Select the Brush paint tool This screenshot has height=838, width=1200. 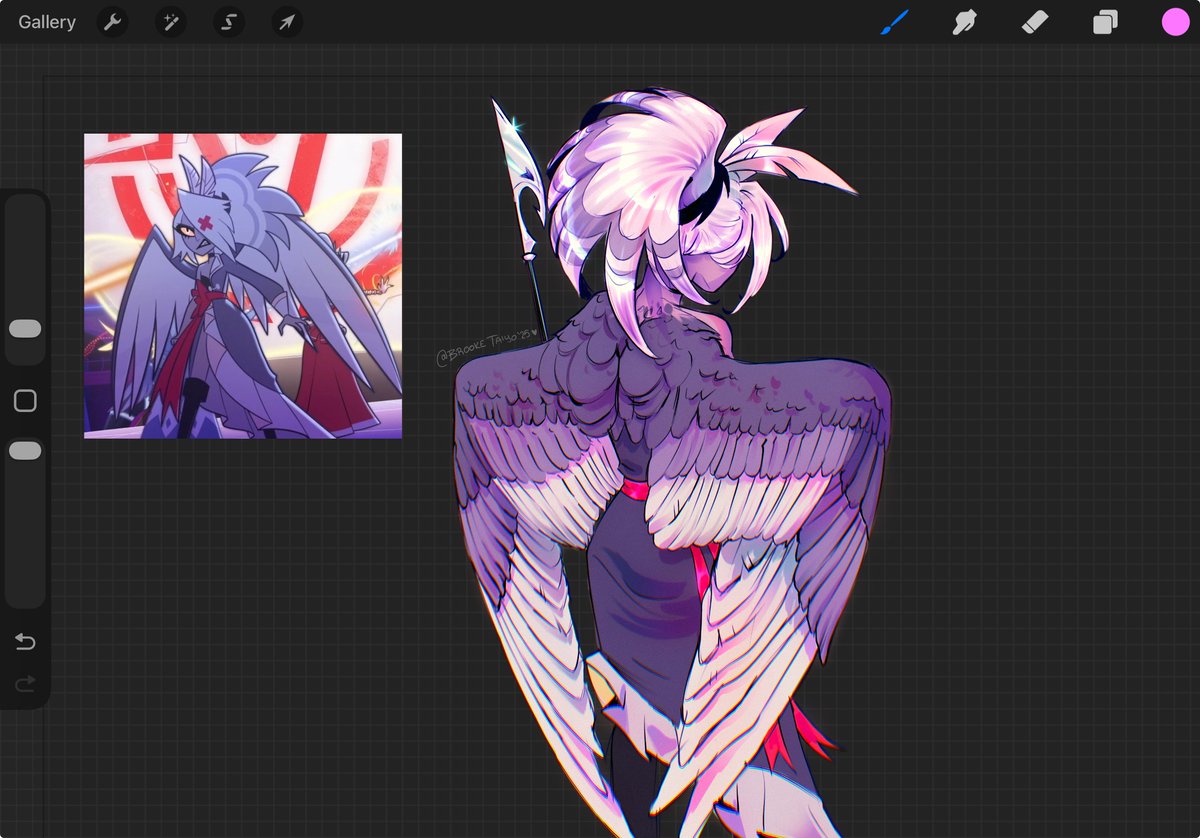[x=894, y=22]
